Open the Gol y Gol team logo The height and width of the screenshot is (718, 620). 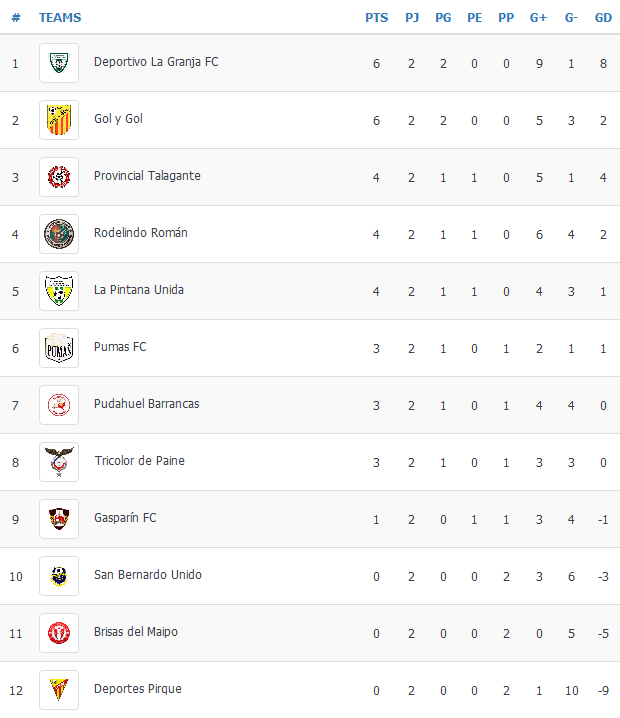59,120
